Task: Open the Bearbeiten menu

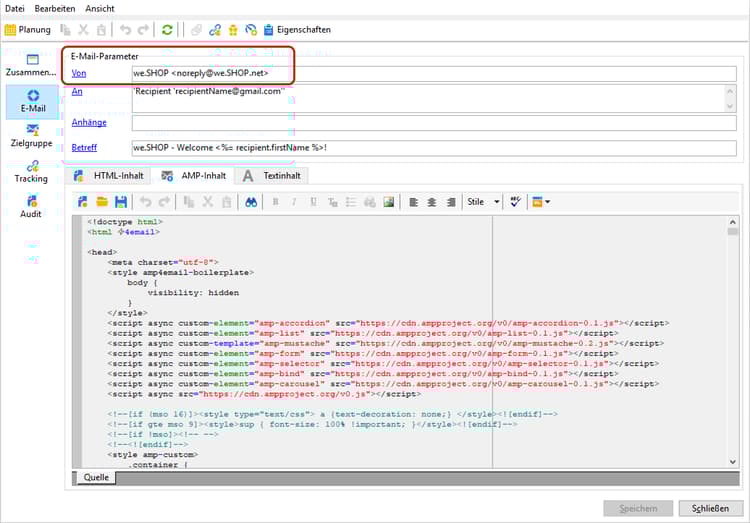Action: [55, 8]
